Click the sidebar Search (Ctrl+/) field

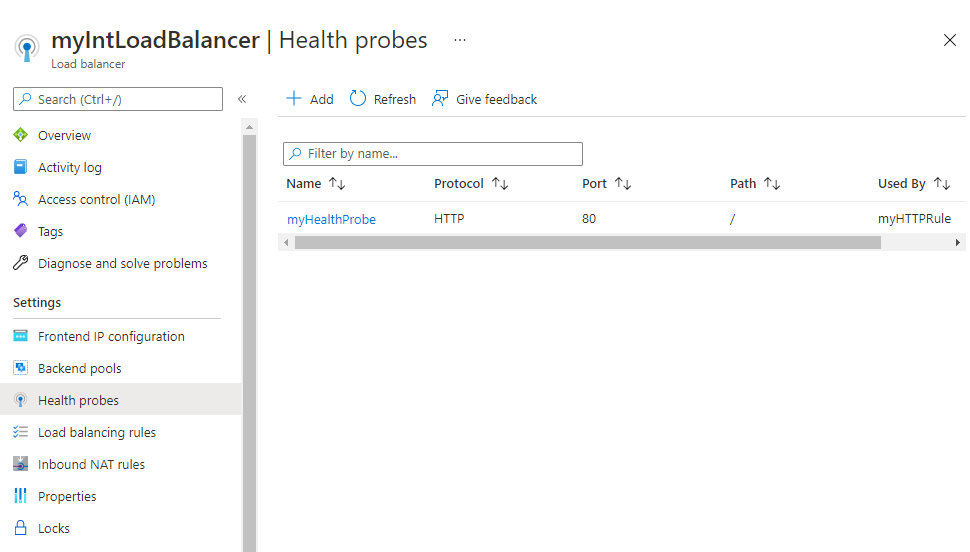pyautogui.click(x=118, y=99)
